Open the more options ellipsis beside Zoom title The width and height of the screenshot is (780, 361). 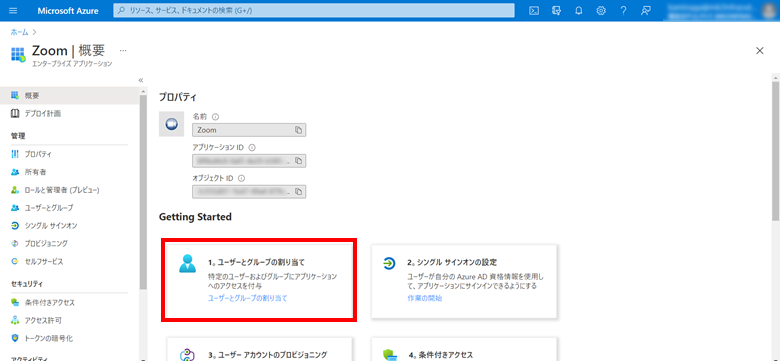pyautogui.click(x=123, y=50)
